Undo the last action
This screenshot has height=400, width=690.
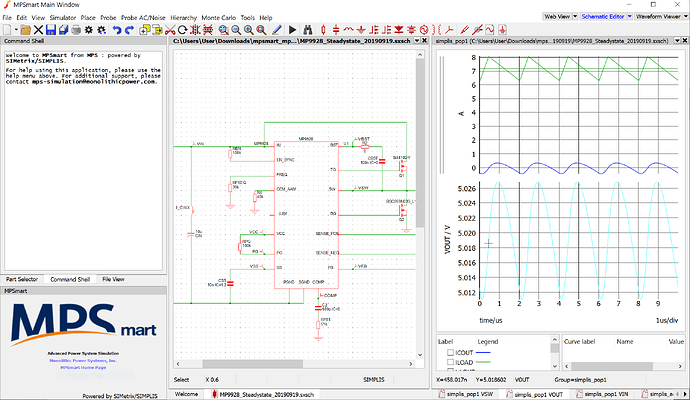pos(117,29)
